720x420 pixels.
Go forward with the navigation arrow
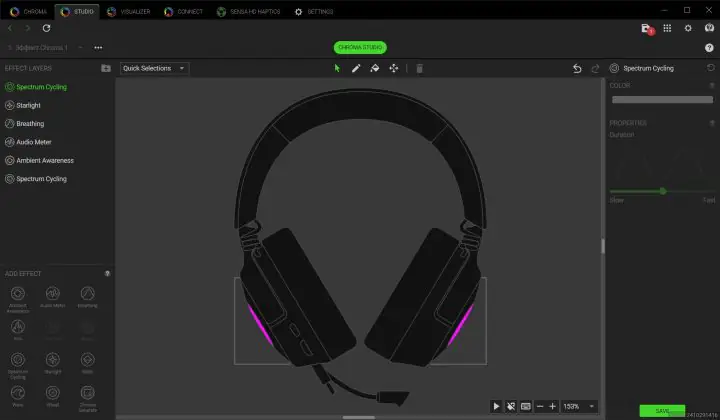click(27, 28)
